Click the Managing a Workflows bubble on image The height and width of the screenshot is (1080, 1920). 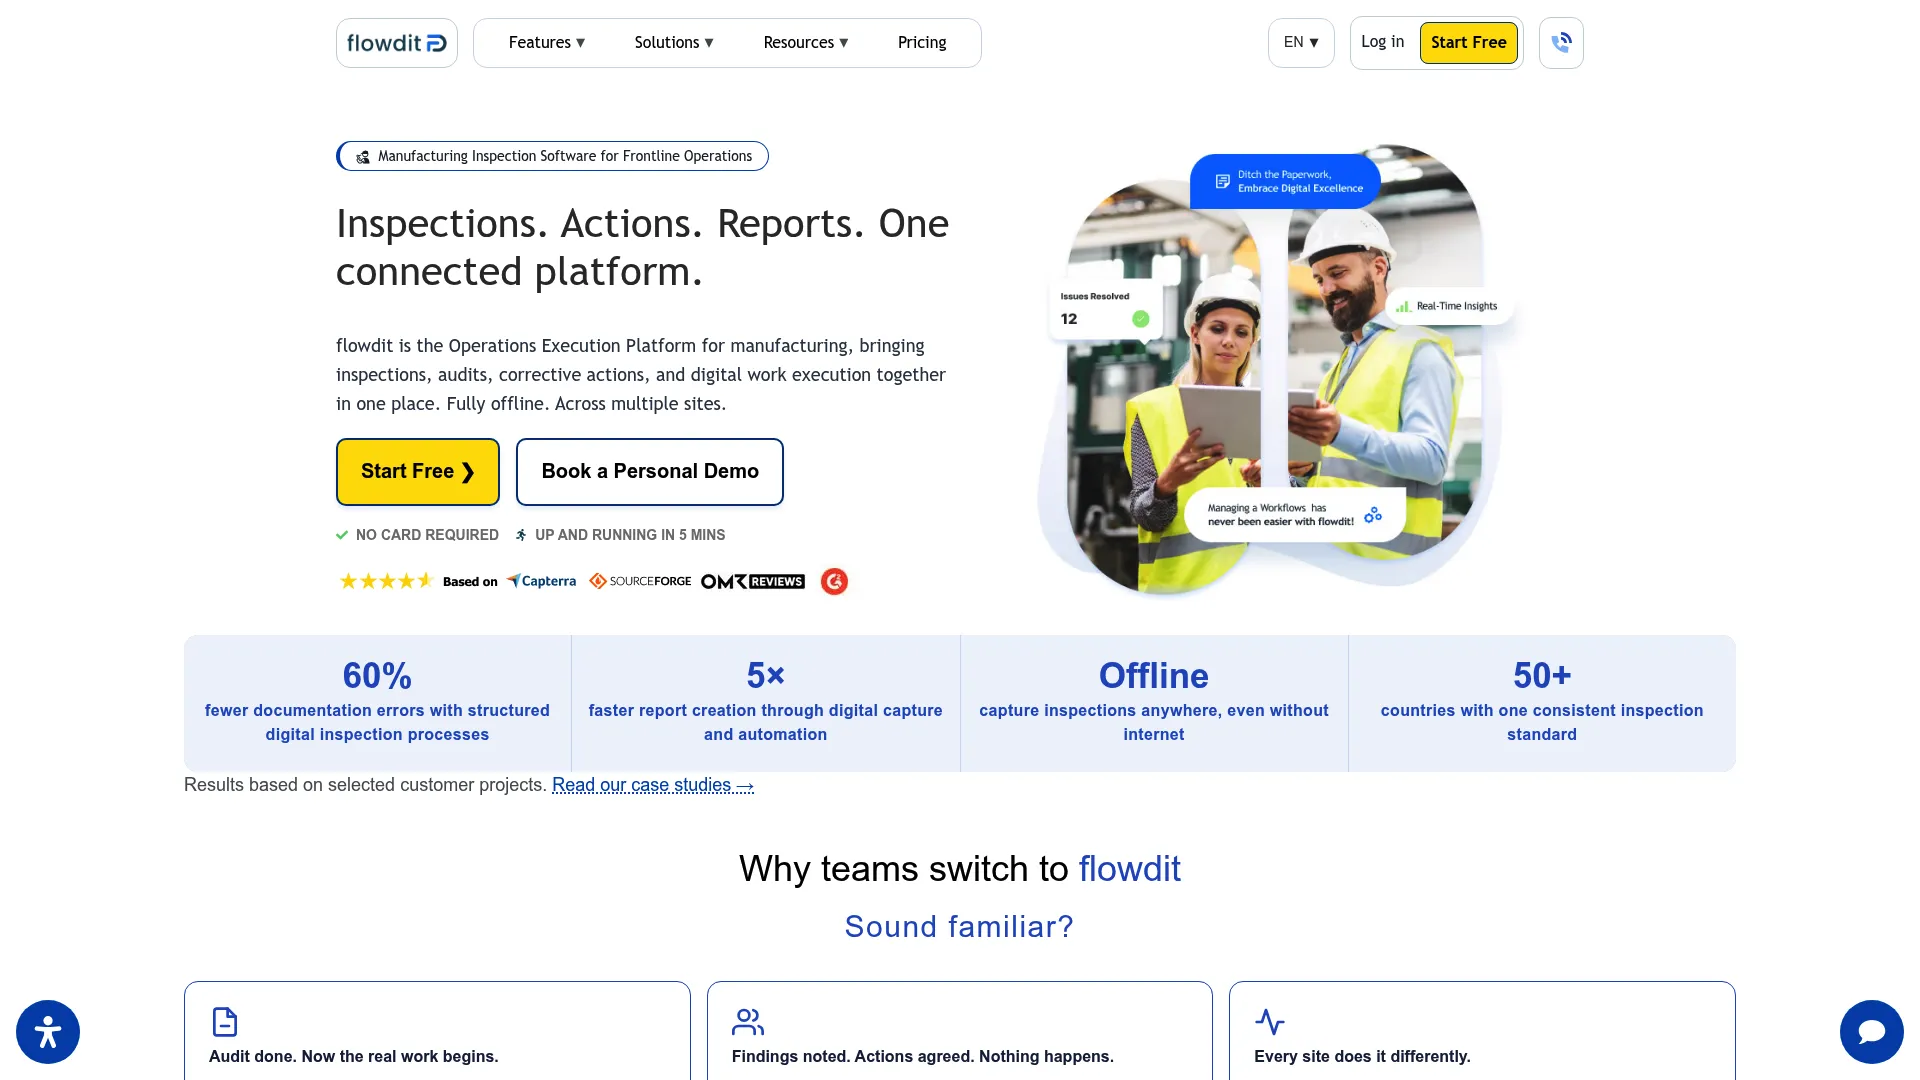point(1295,514)
